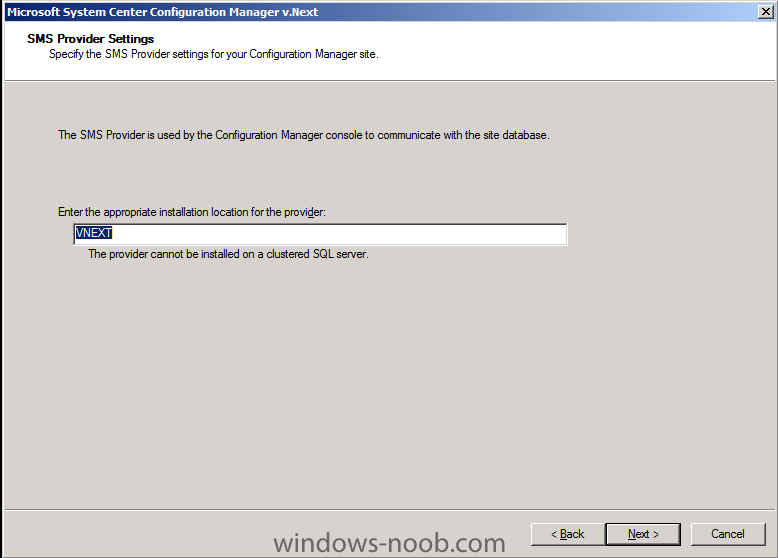Click the highlighted VNEXT text

click(94, 233)
